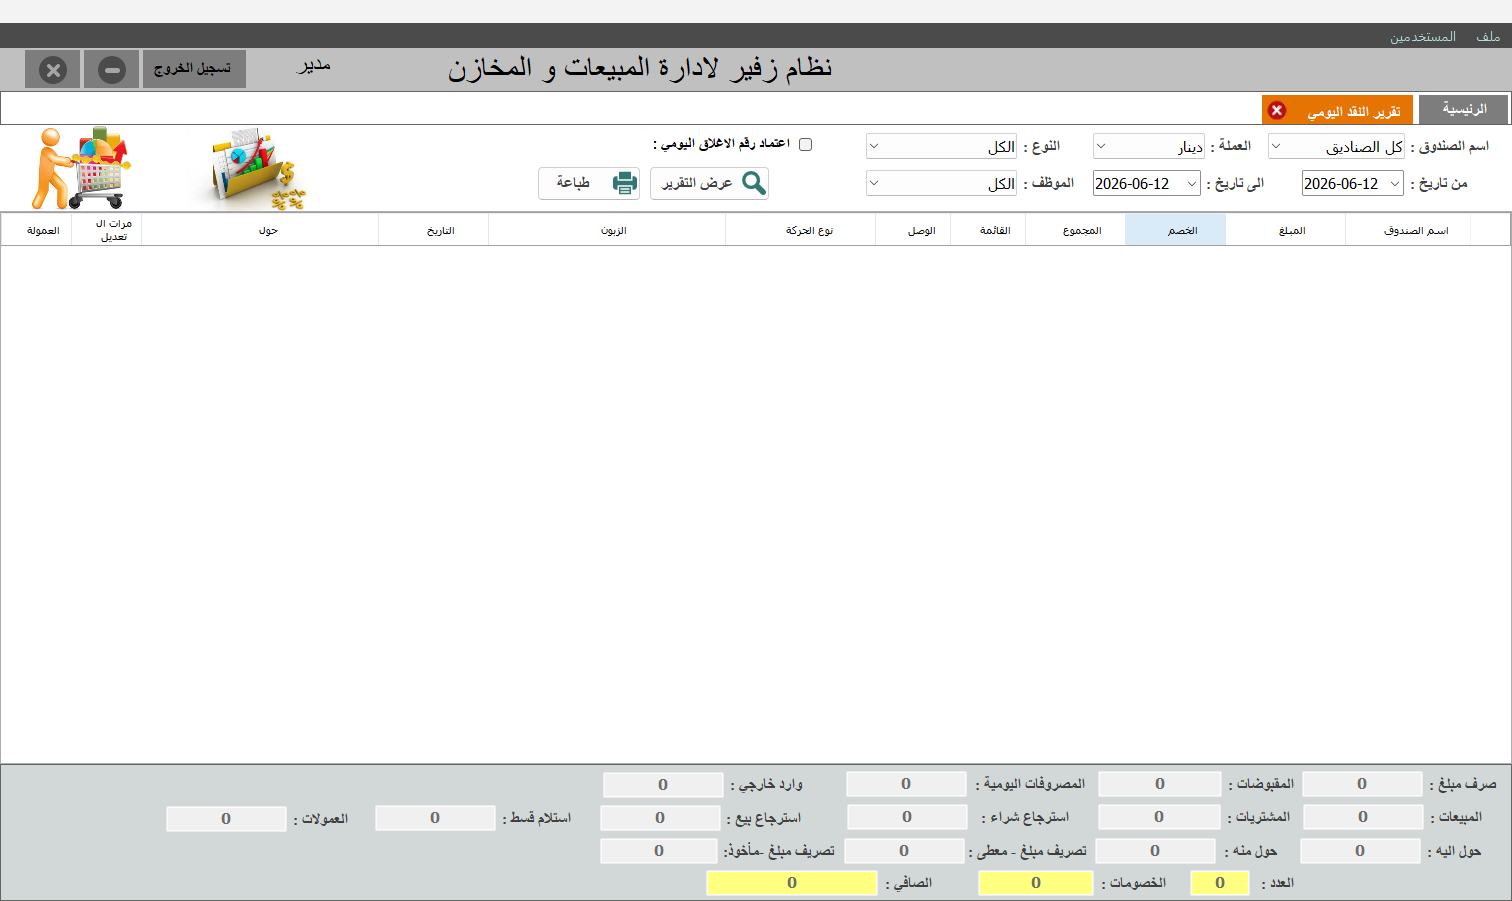Click the yellow الصافي net field
The height and width of the screenshot is (901, 1512).
(792, 883)
